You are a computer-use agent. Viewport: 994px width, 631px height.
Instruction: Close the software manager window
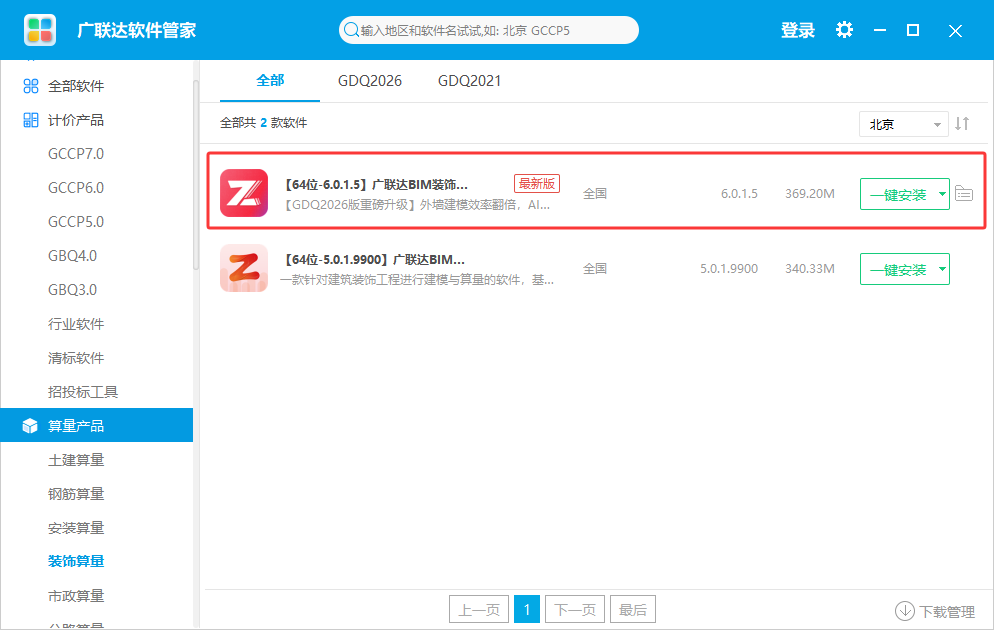coord(955,30)
